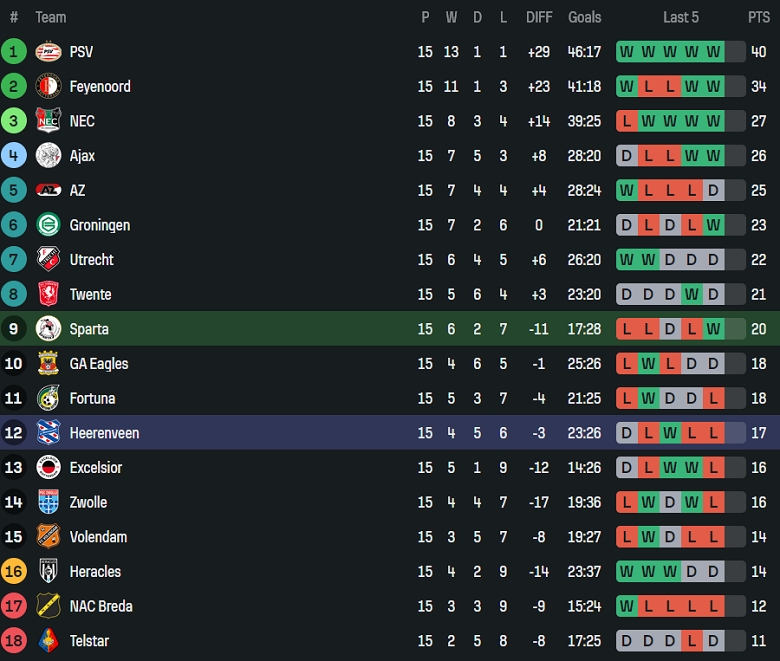Click PSV's most recent win result box

(x=713, y=52)
